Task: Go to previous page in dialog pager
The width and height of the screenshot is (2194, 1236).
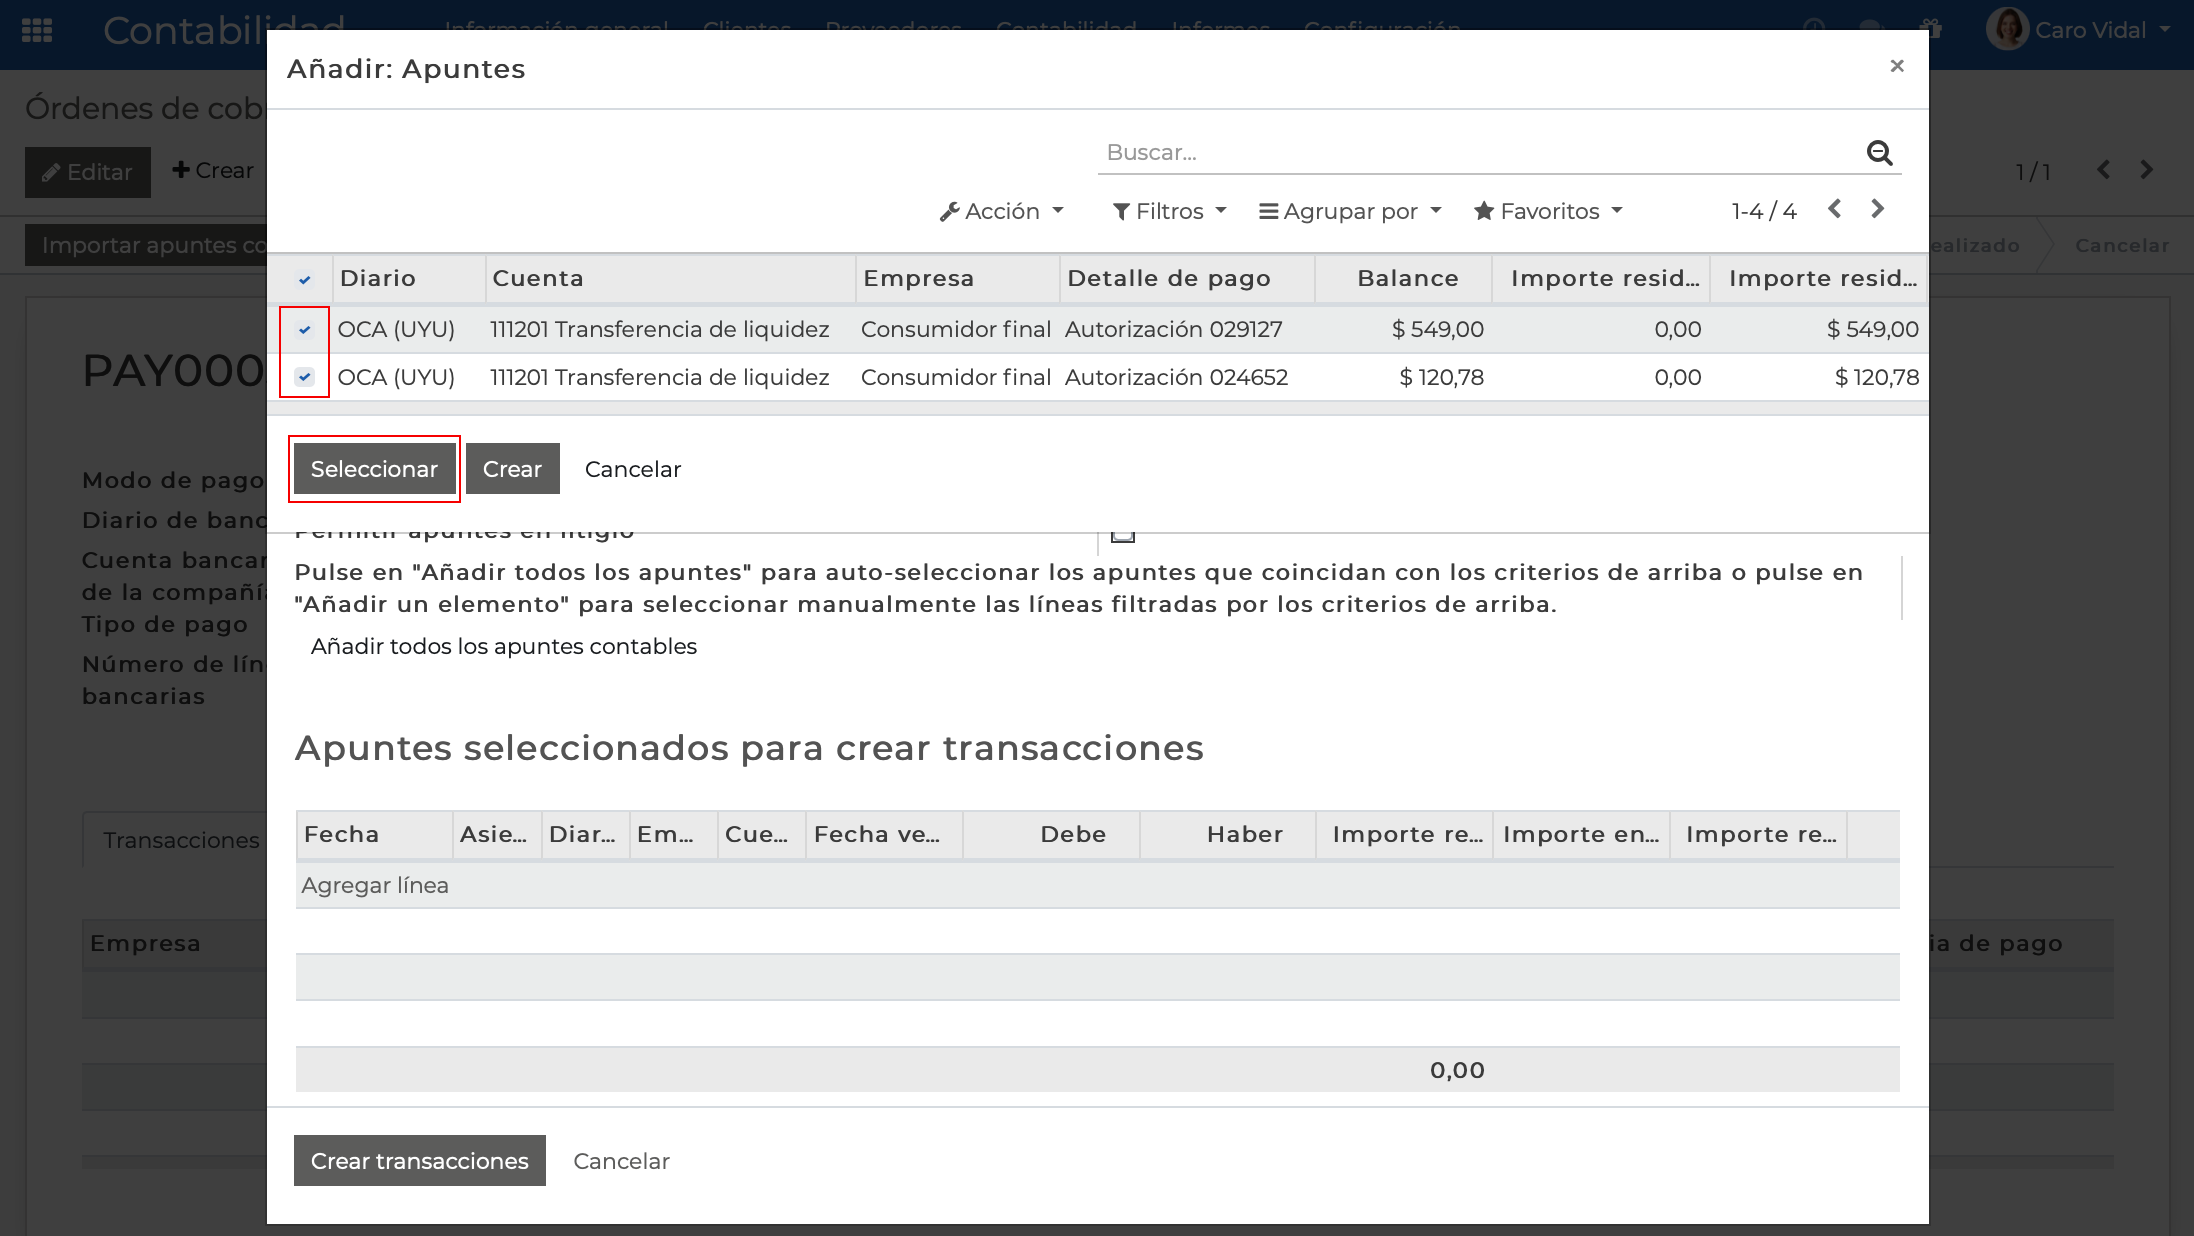Action: pos(1834,209)
